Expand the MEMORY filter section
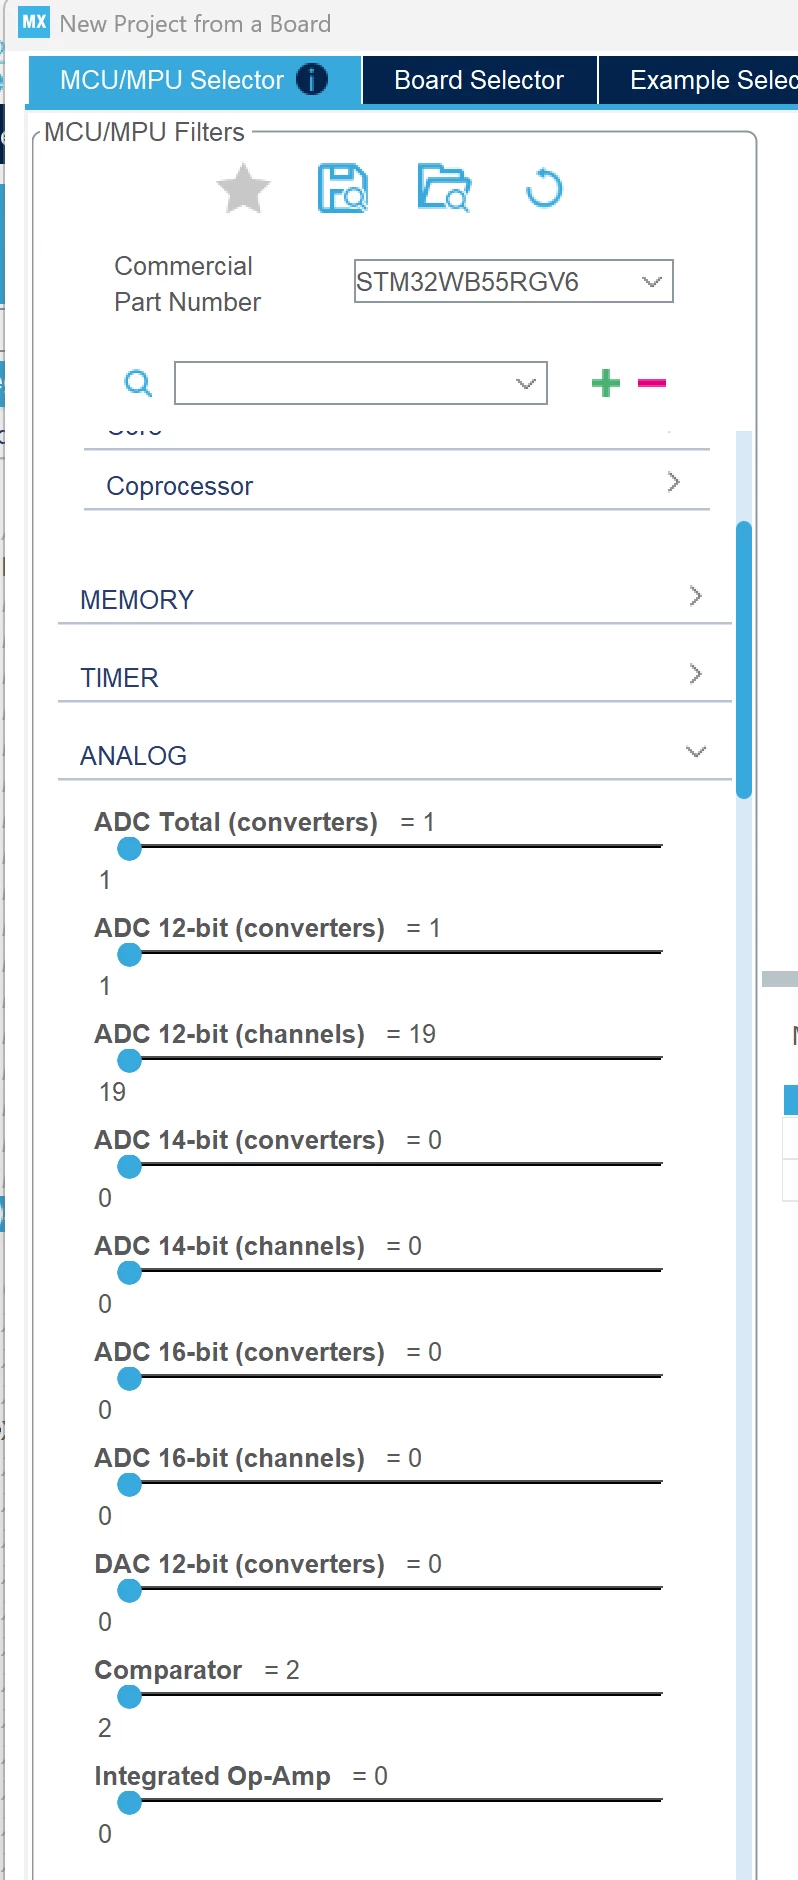The height and width of the screenshot is (1880, 798). [394, 598]
